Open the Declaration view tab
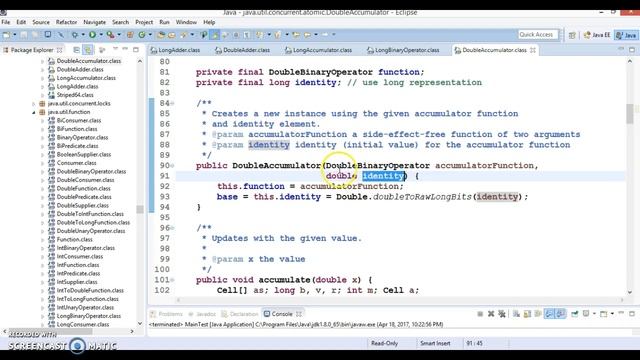Screen dimensions: 640x360 point(240,314)
